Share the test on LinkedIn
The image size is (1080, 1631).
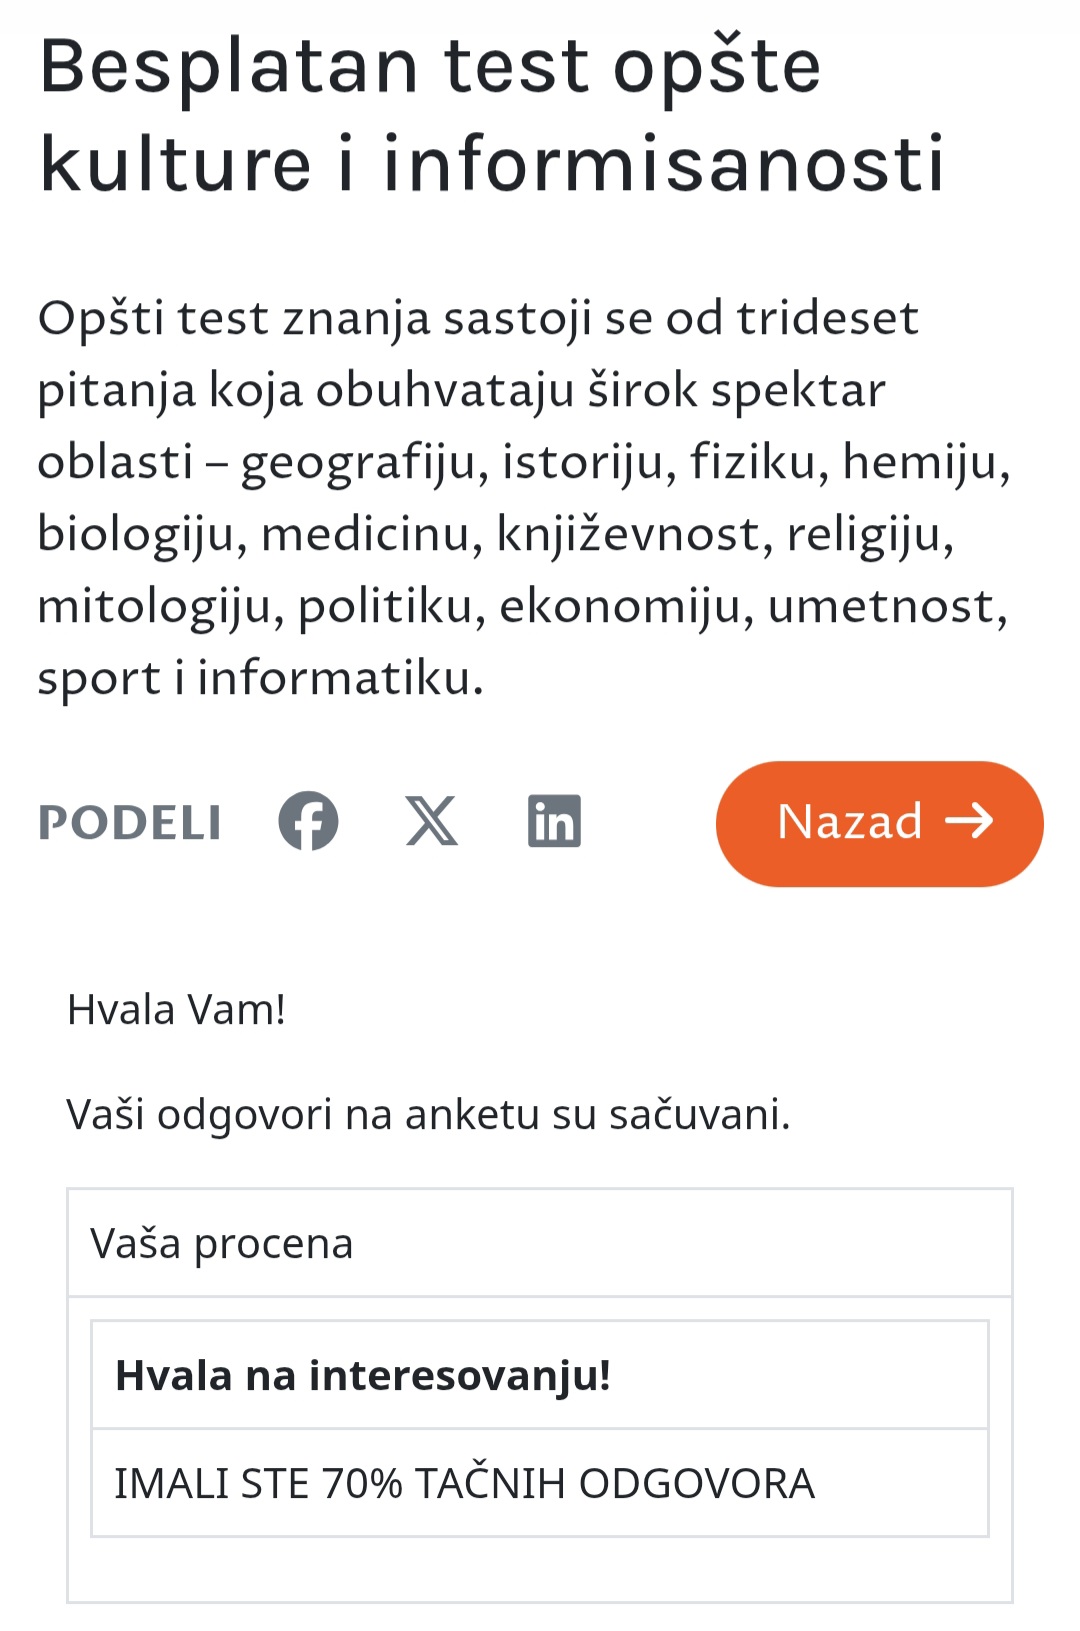coord(554,821)
